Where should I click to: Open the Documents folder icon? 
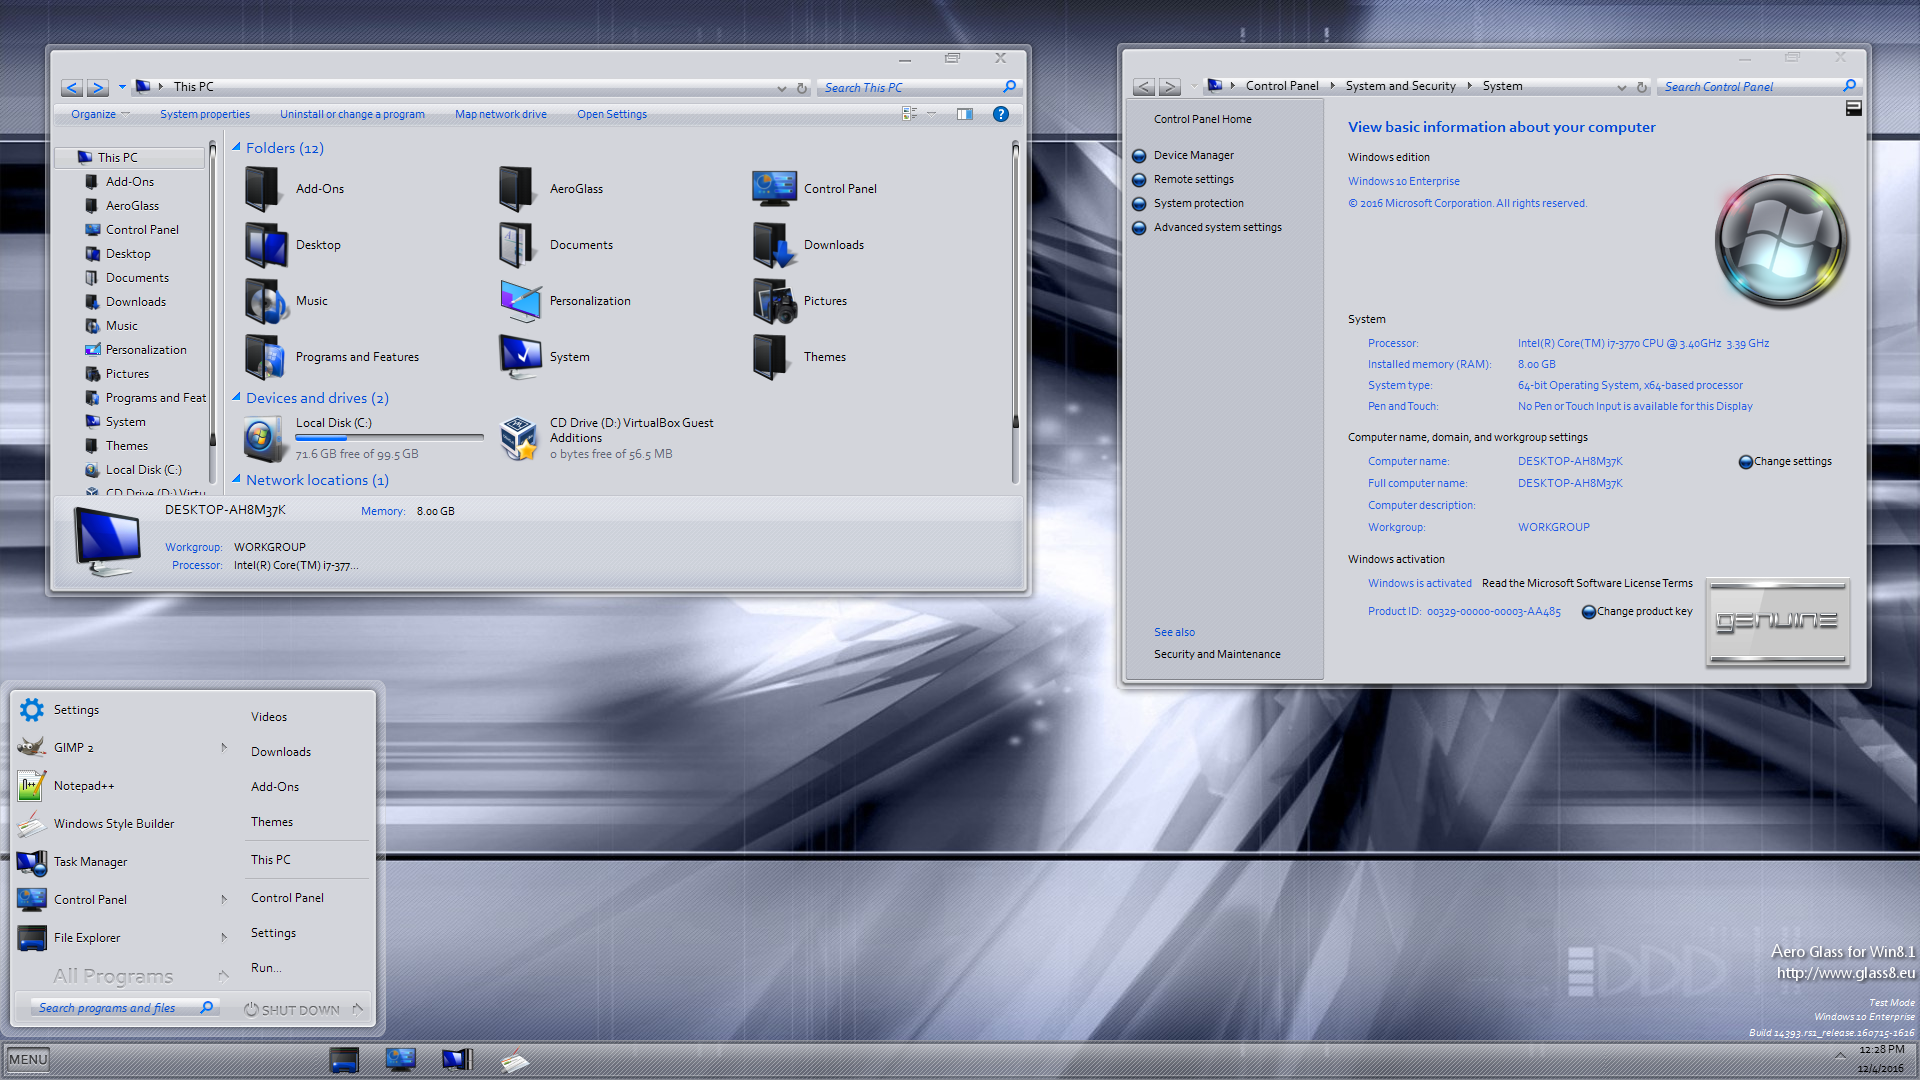tap(517, 245)
